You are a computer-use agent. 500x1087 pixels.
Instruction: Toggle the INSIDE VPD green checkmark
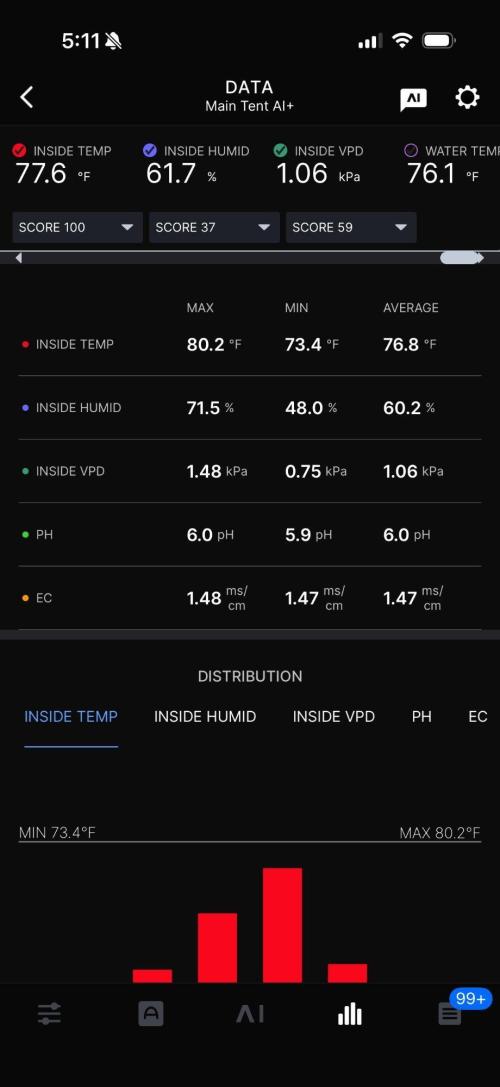280,150
